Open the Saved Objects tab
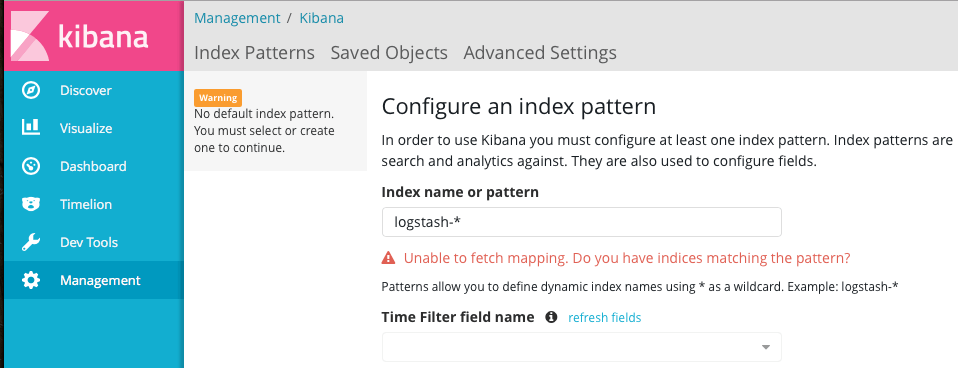 click(x=389, y=53)
